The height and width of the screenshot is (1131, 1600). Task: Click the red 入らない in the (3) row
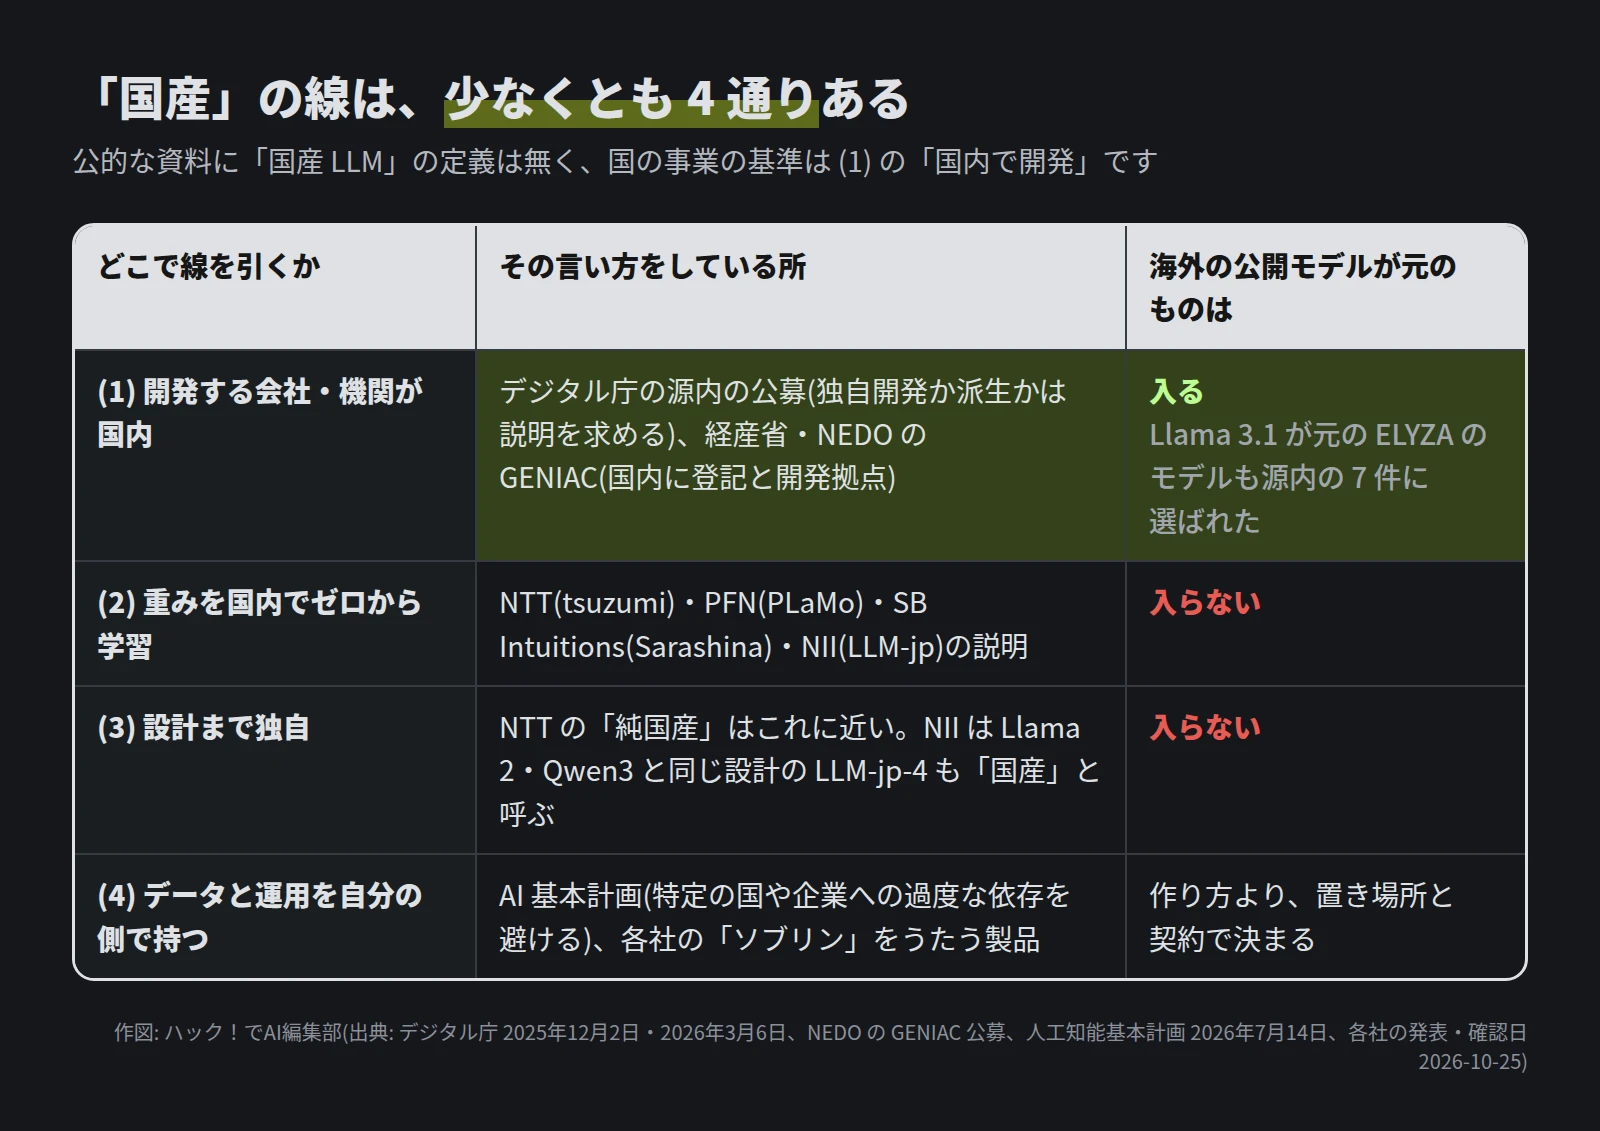1205,727
